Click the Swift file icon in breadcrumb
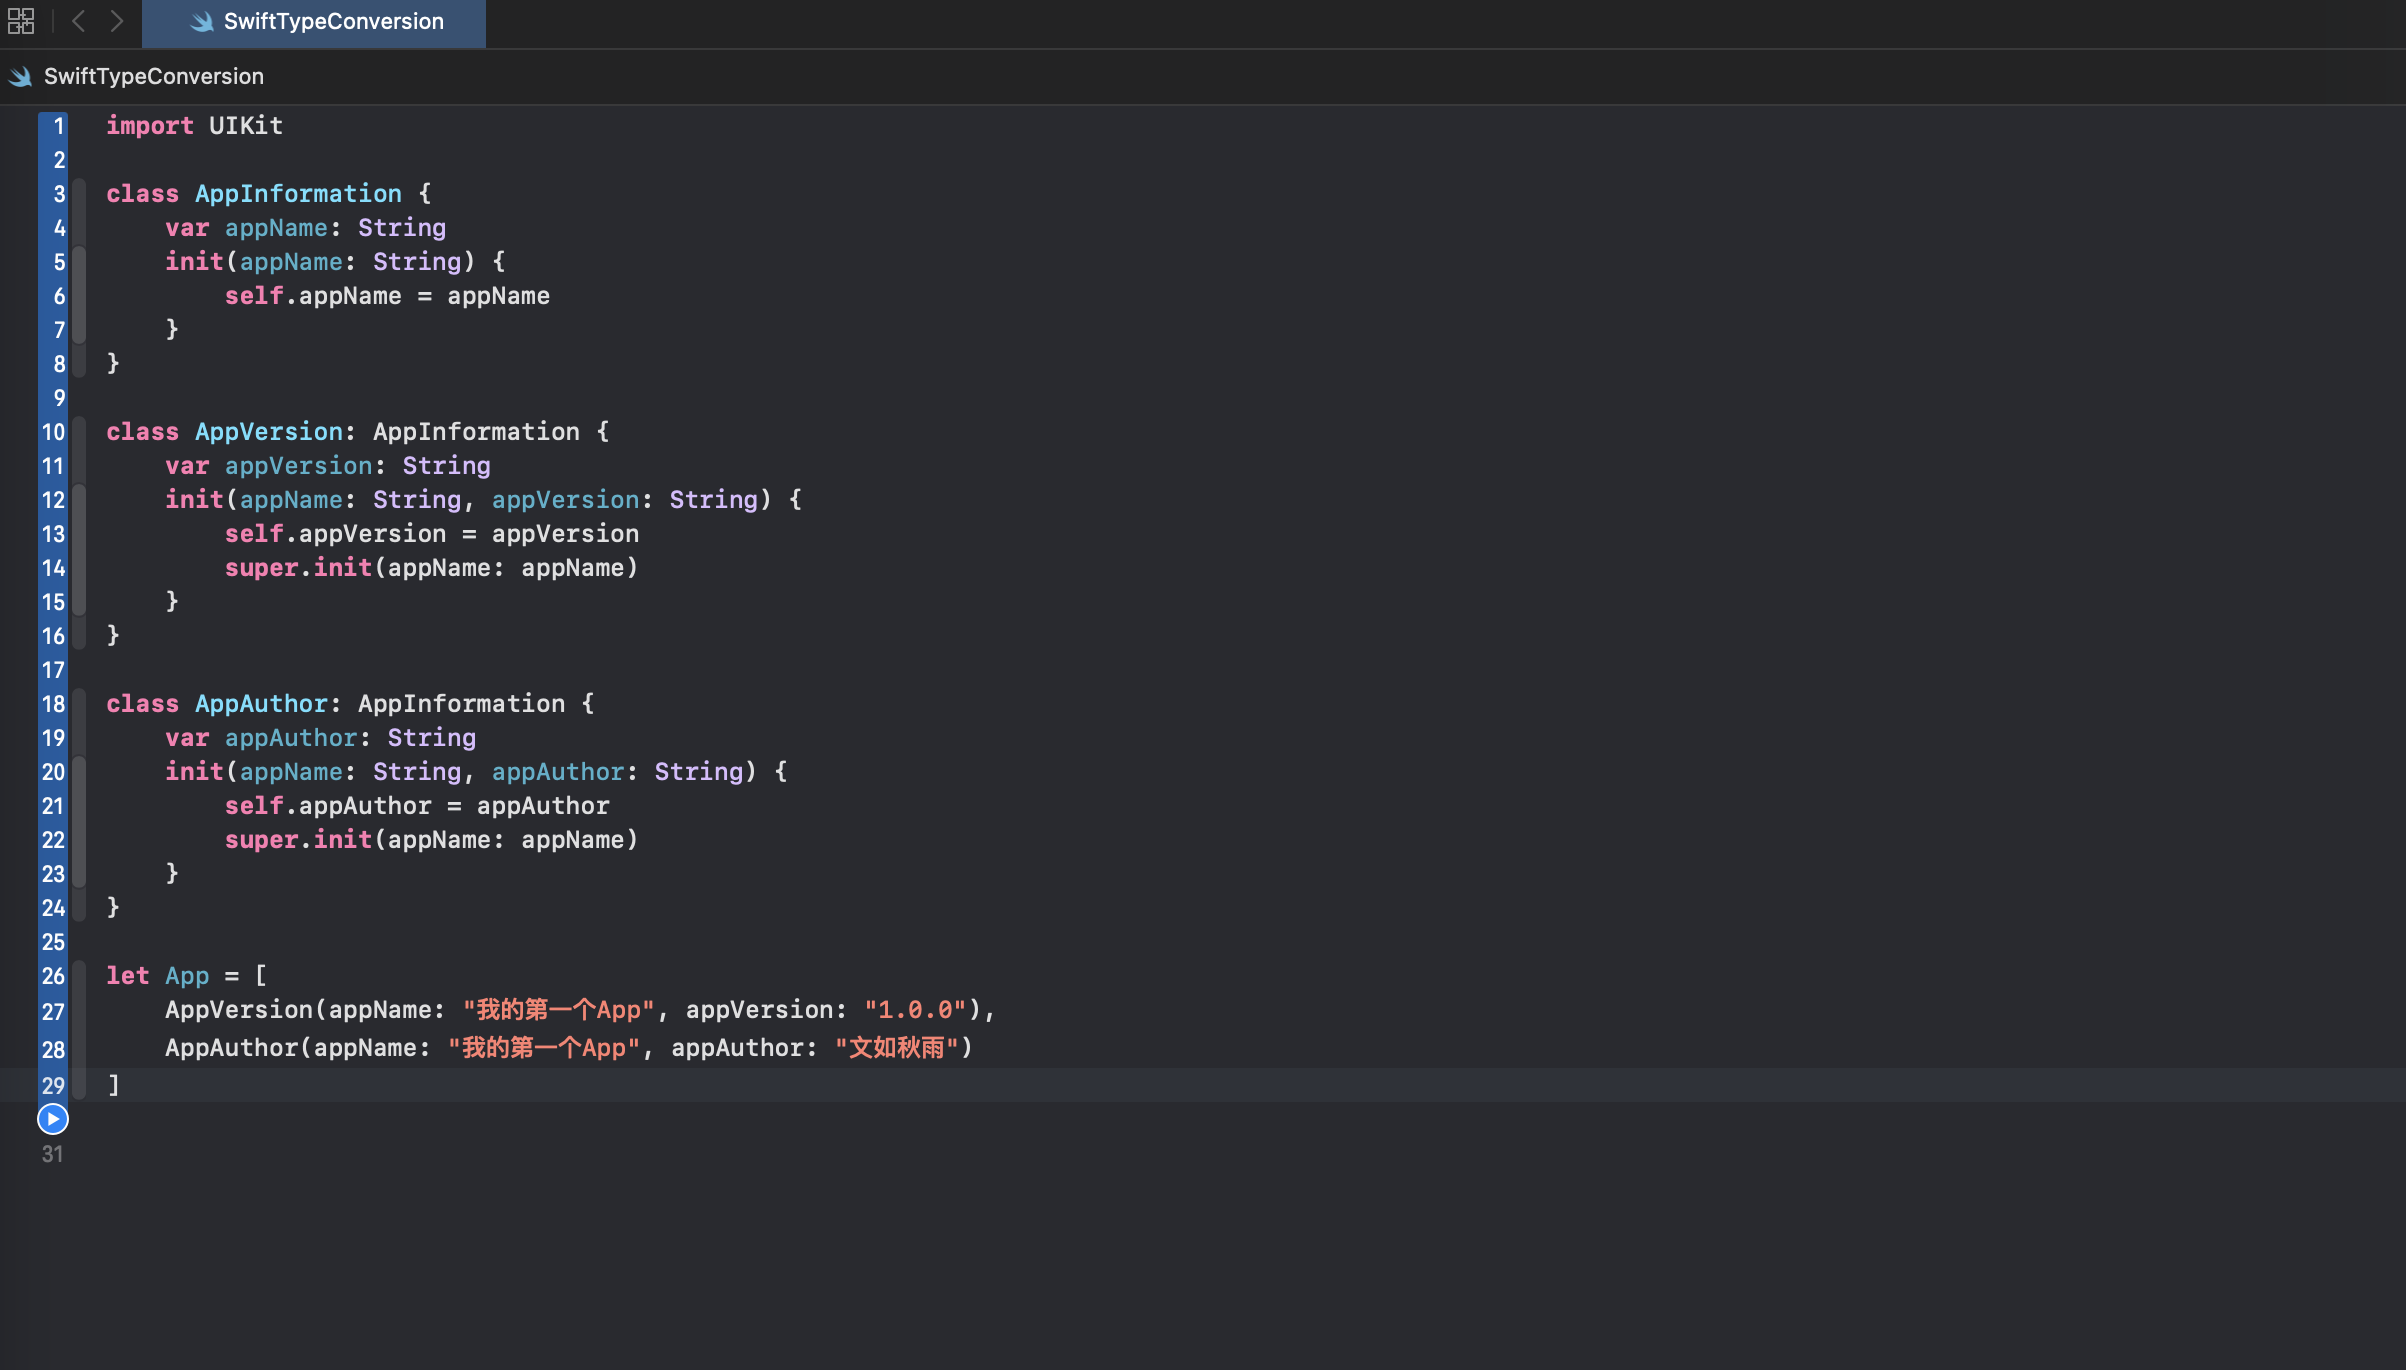This screenshot has width=2406, height=1370. click(x=21, y=77)
